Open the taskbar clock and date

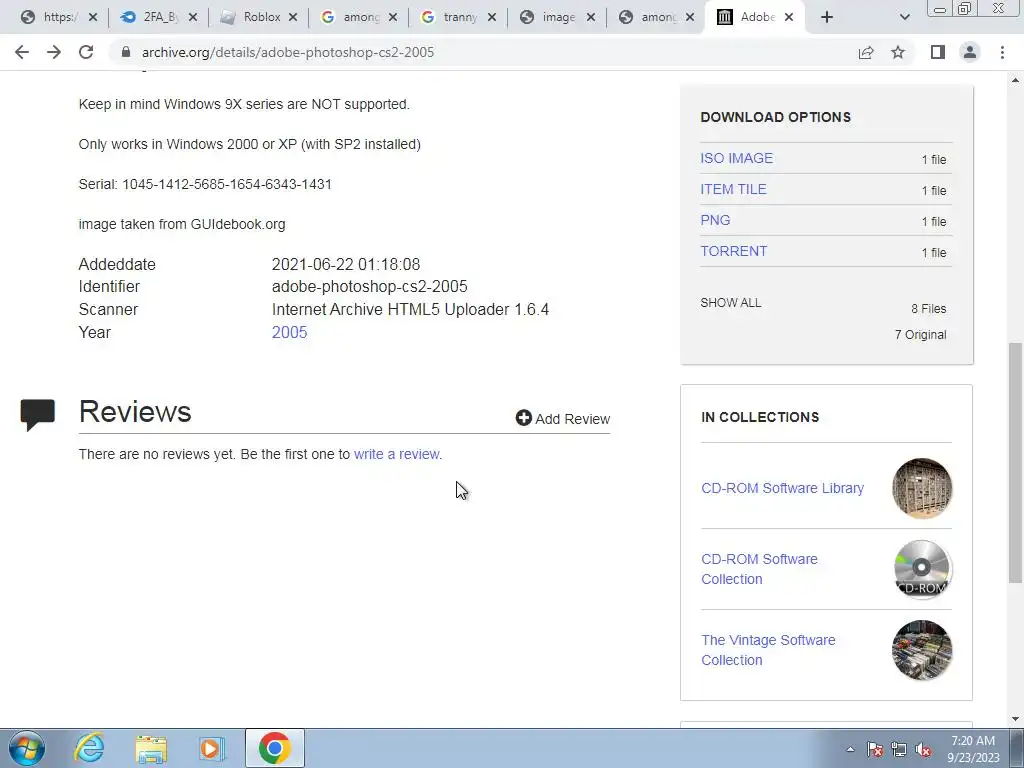point(973,749)
